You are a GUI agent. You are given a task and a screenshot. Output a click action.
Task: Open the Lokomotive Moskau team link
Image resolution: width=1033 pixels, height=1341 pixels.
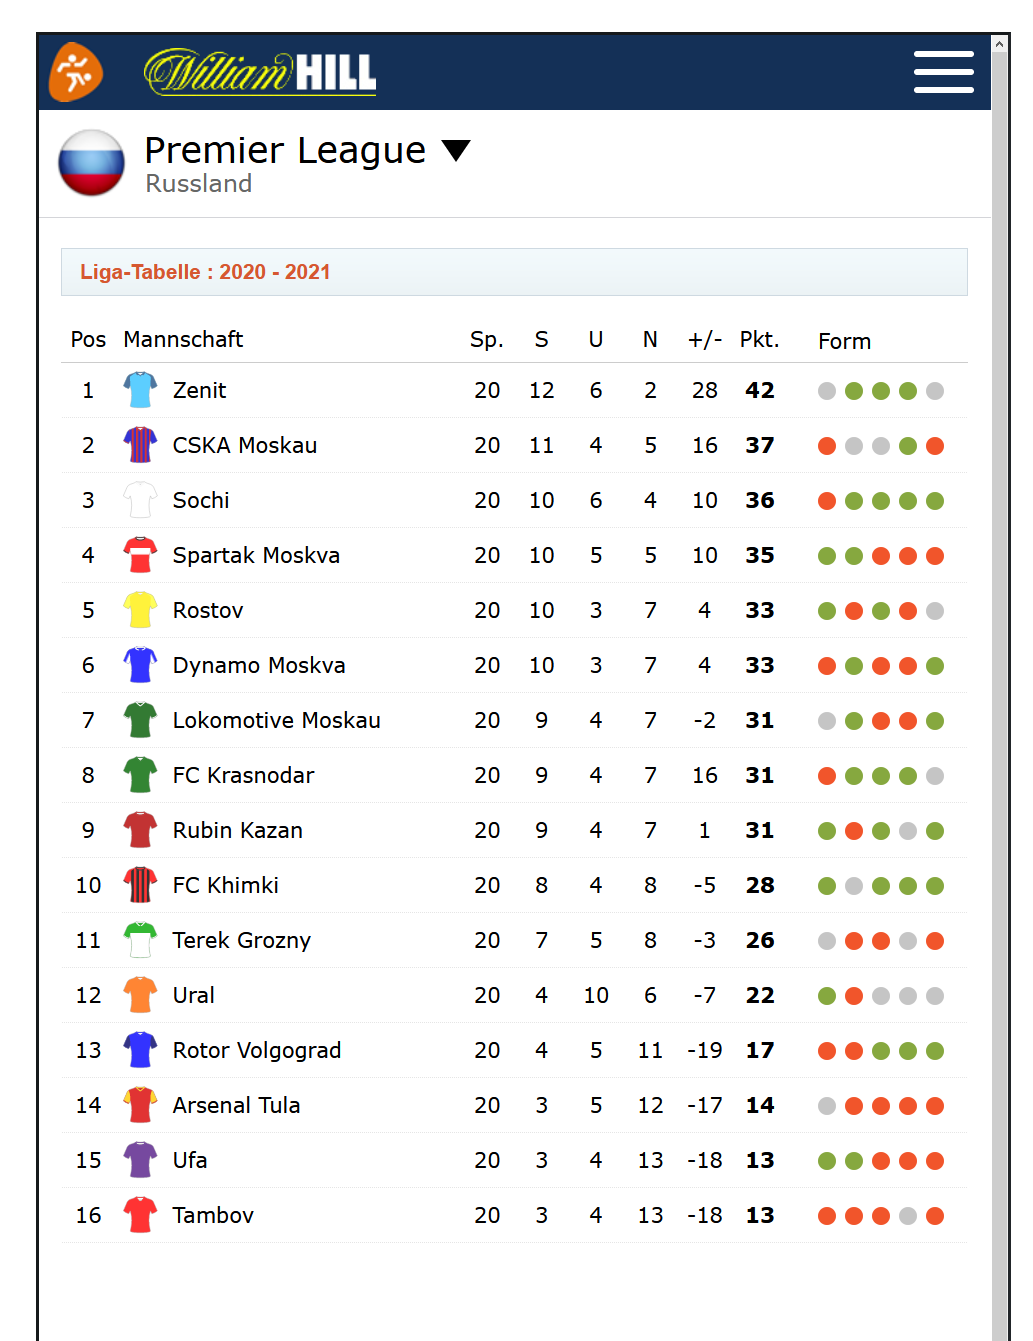276,720
